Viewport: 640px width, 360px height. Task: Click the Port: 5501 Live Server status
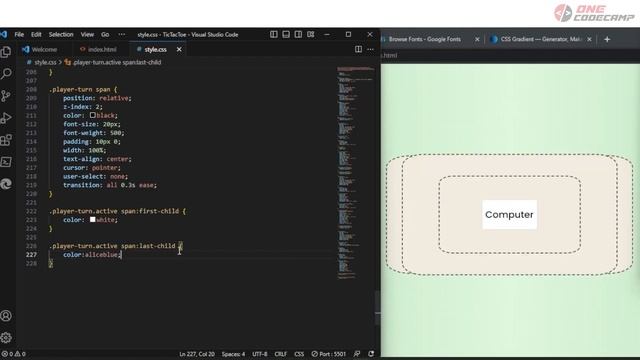[329, 354]
